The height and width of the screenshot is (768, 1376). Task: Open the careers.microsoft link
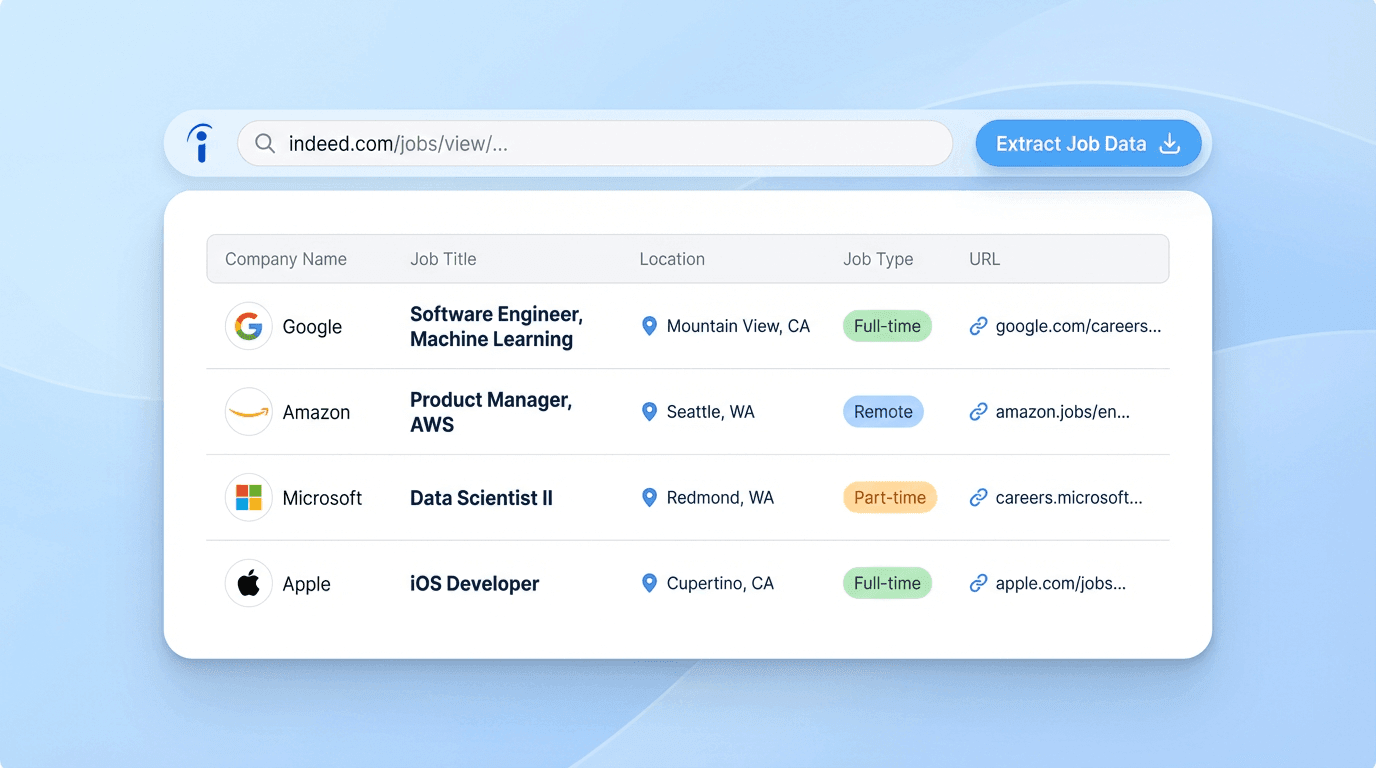1068,497
